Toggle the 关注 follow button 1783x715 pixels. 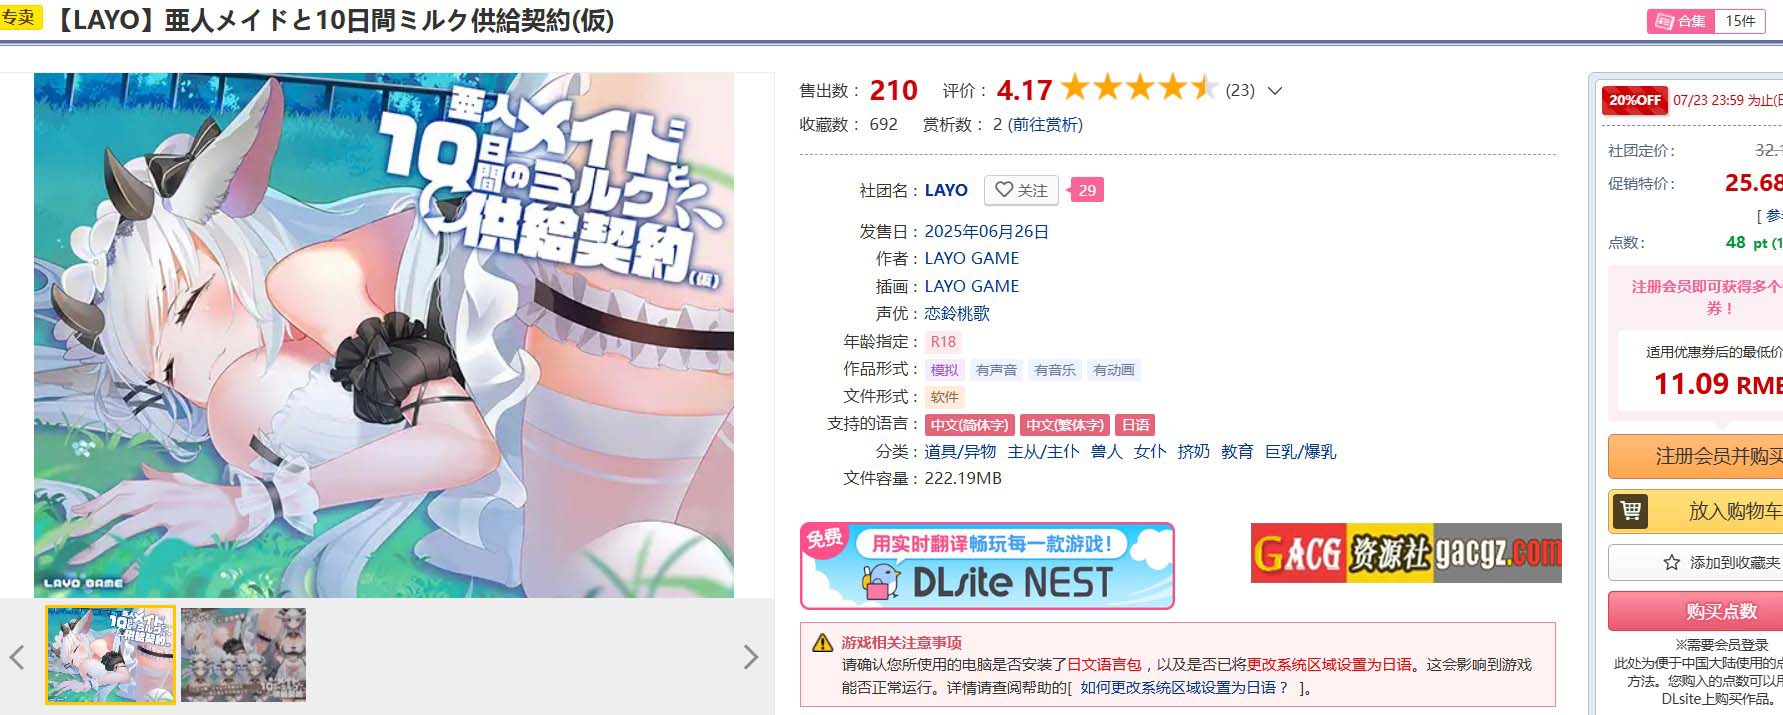1022,190
